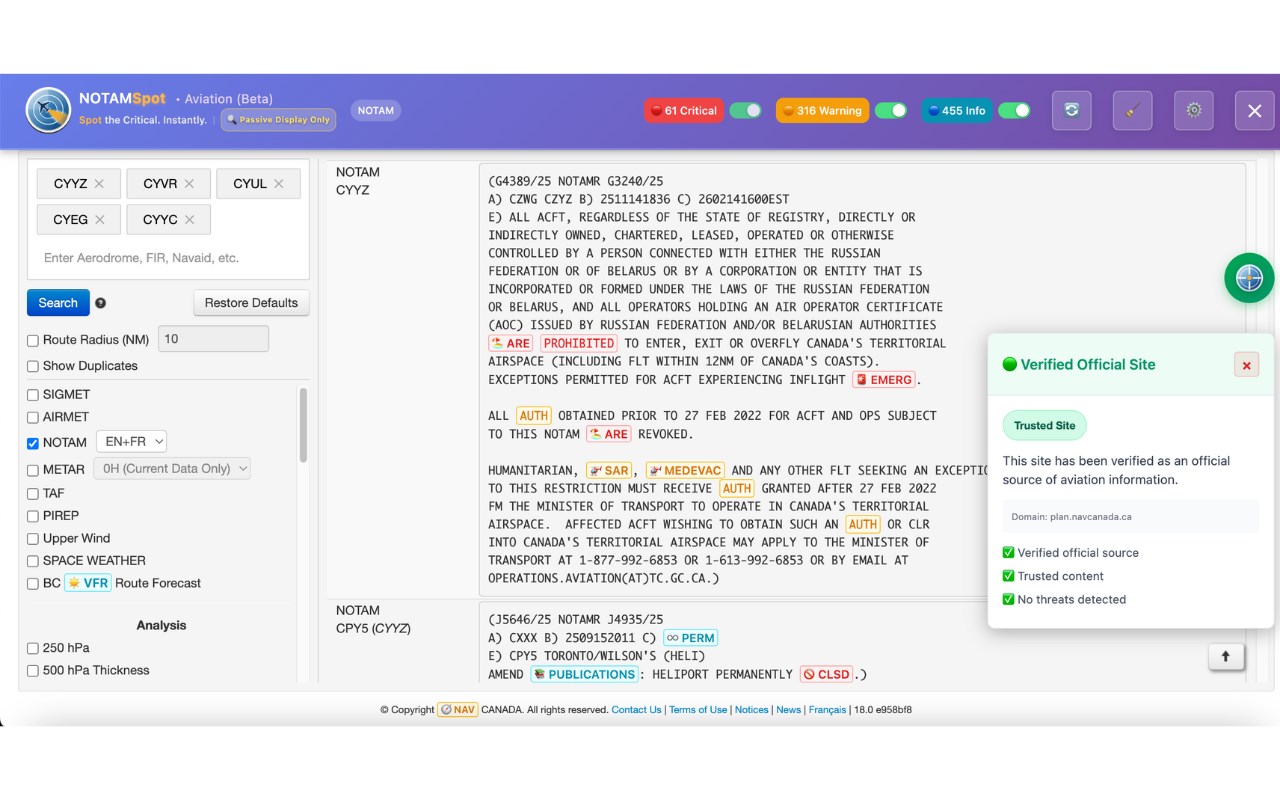Toggle the 455 Info switch

pyautogui.click(x=1014, y=111)
